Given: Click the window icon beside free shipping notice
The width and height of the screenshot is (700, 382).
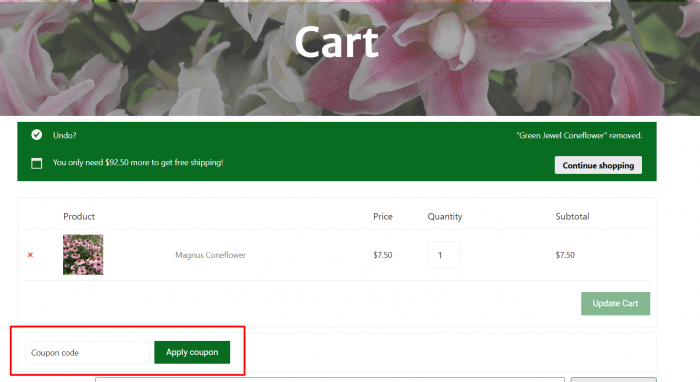Looking at the screenshot, I should (x=37, y=163).
